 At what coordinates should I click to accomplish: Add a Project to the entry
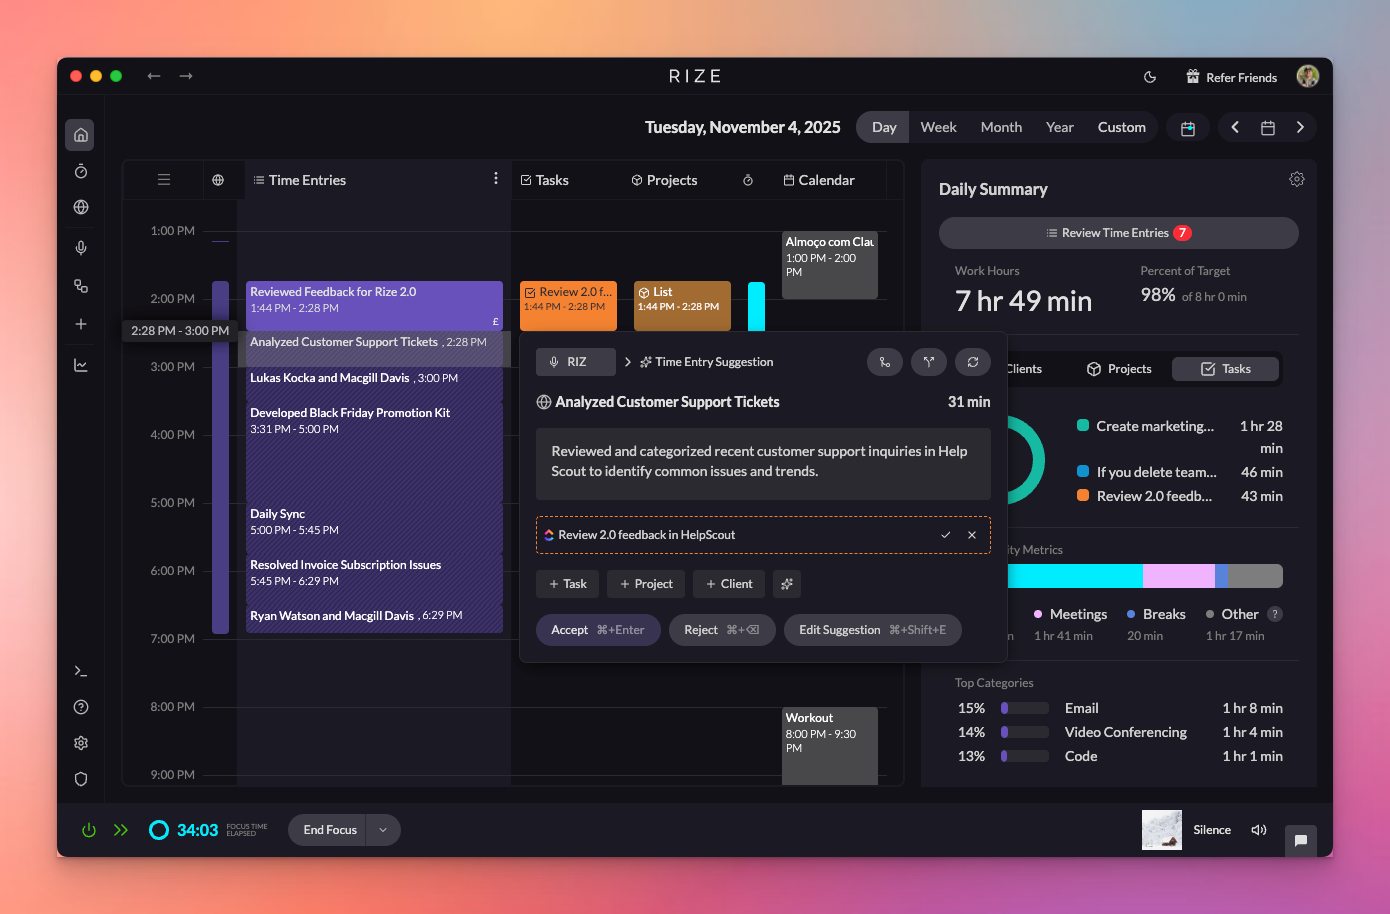[x=646, y=584]
